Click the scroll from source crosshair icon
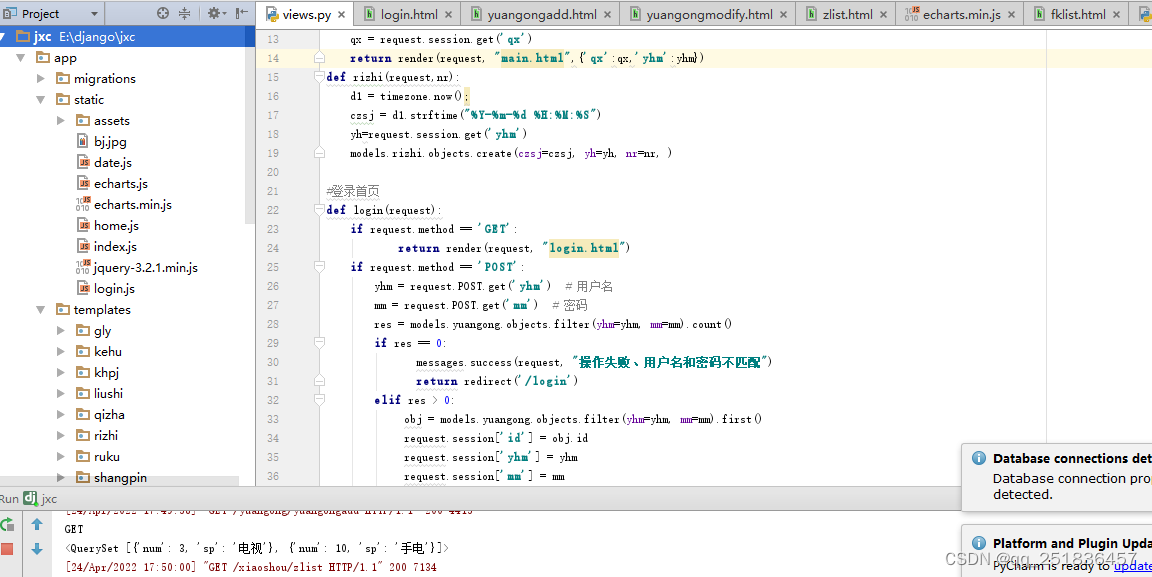 pyautogui.click(x=163, y=13)
